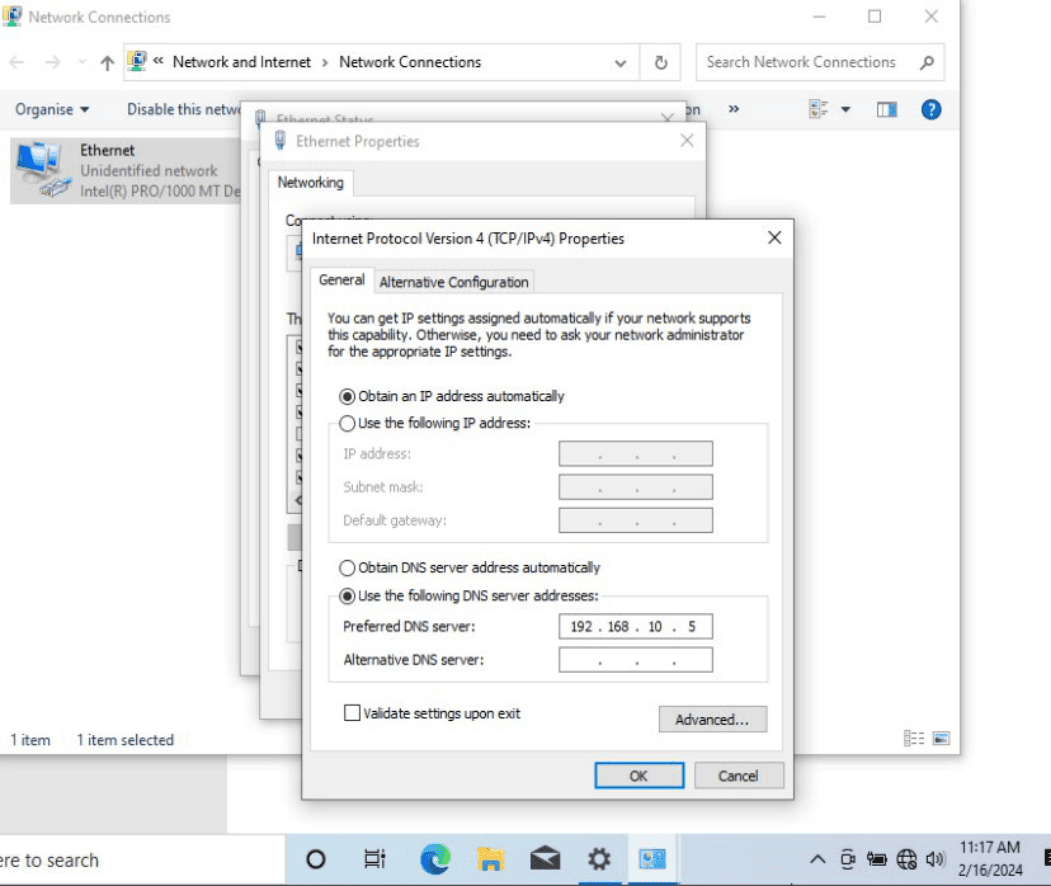Navigate back with the back arrow
Viewport: 1051px width, 886px height.
(17, 62)
